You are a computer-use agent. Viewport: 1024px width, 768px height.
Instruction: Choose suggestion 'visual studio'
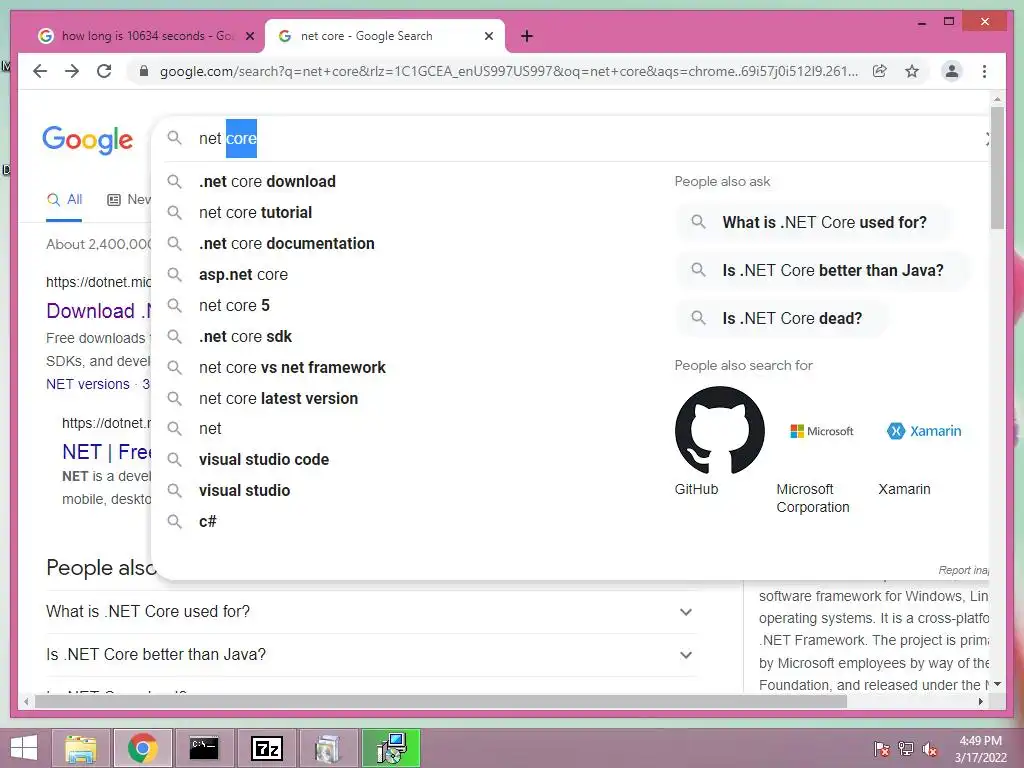244,490
